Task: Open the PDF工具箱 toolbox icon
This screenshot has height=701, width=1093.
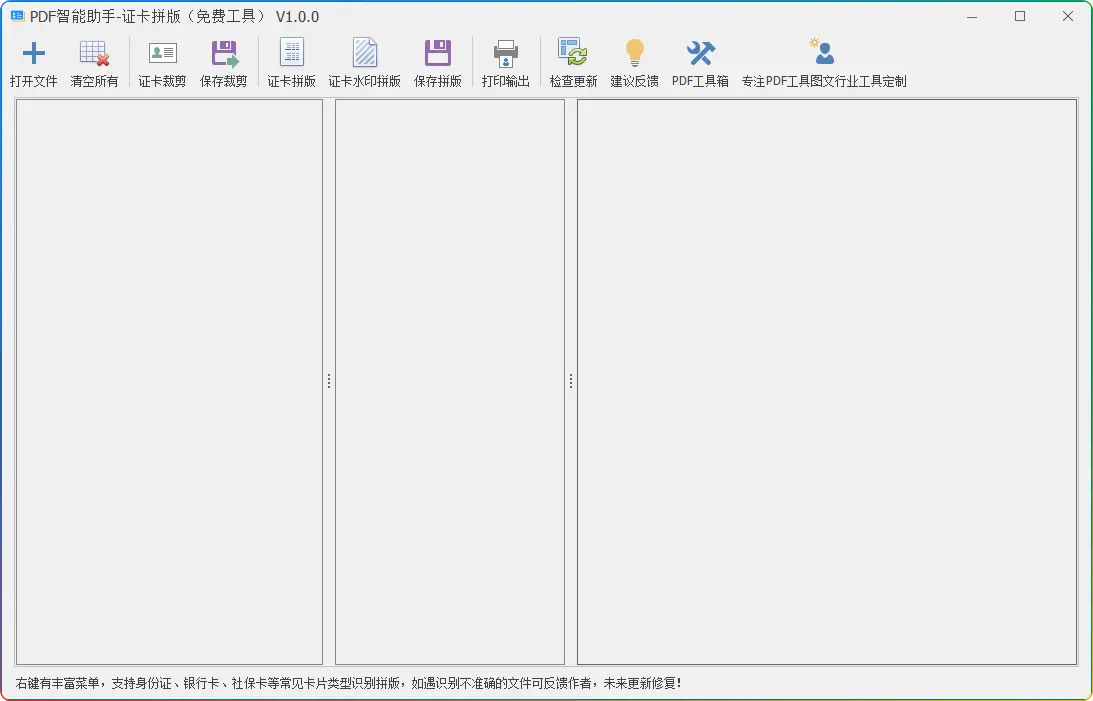Action: (701, 62)
